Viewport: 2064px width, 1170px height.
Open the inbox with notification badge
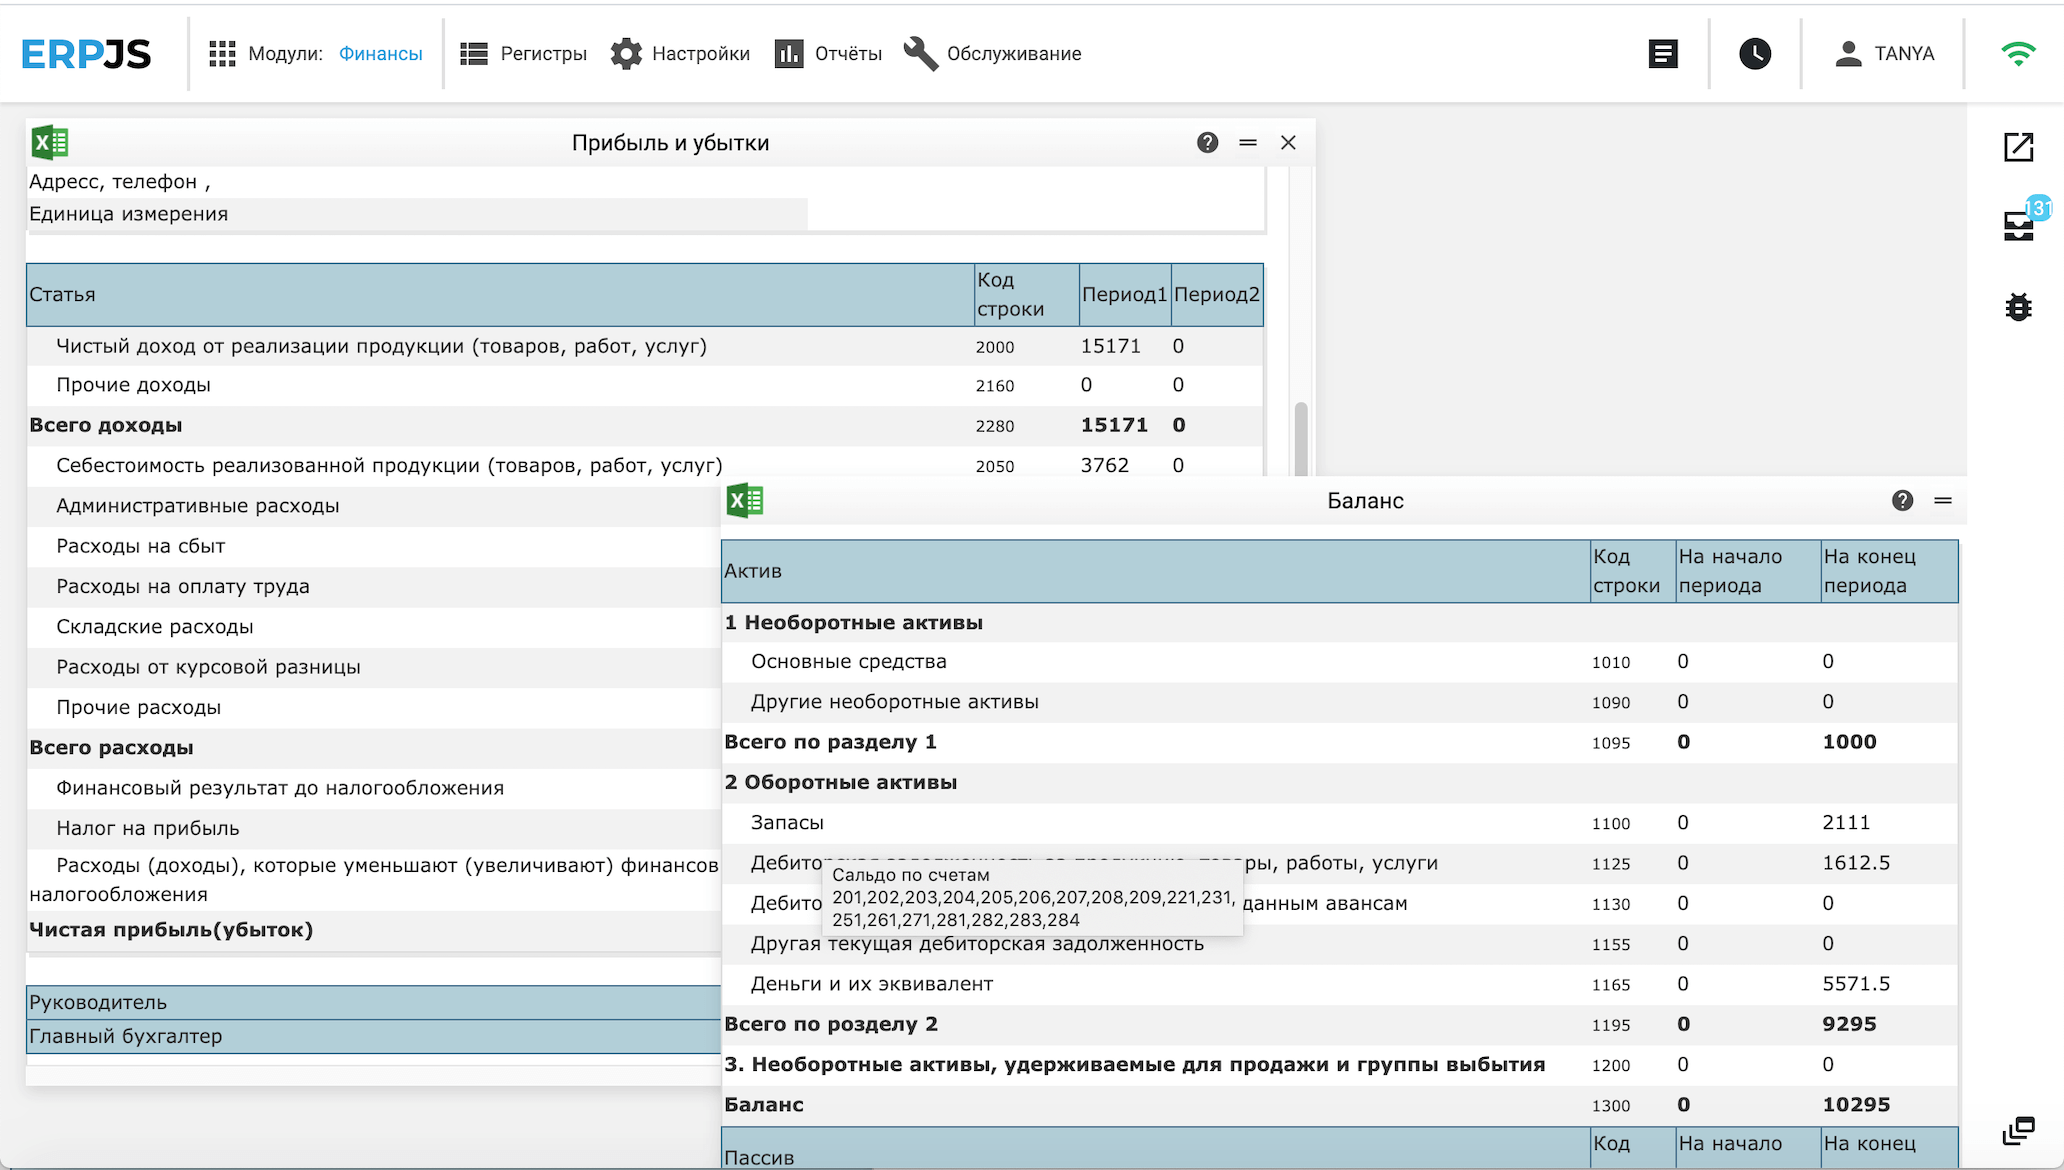(2019, 226)
